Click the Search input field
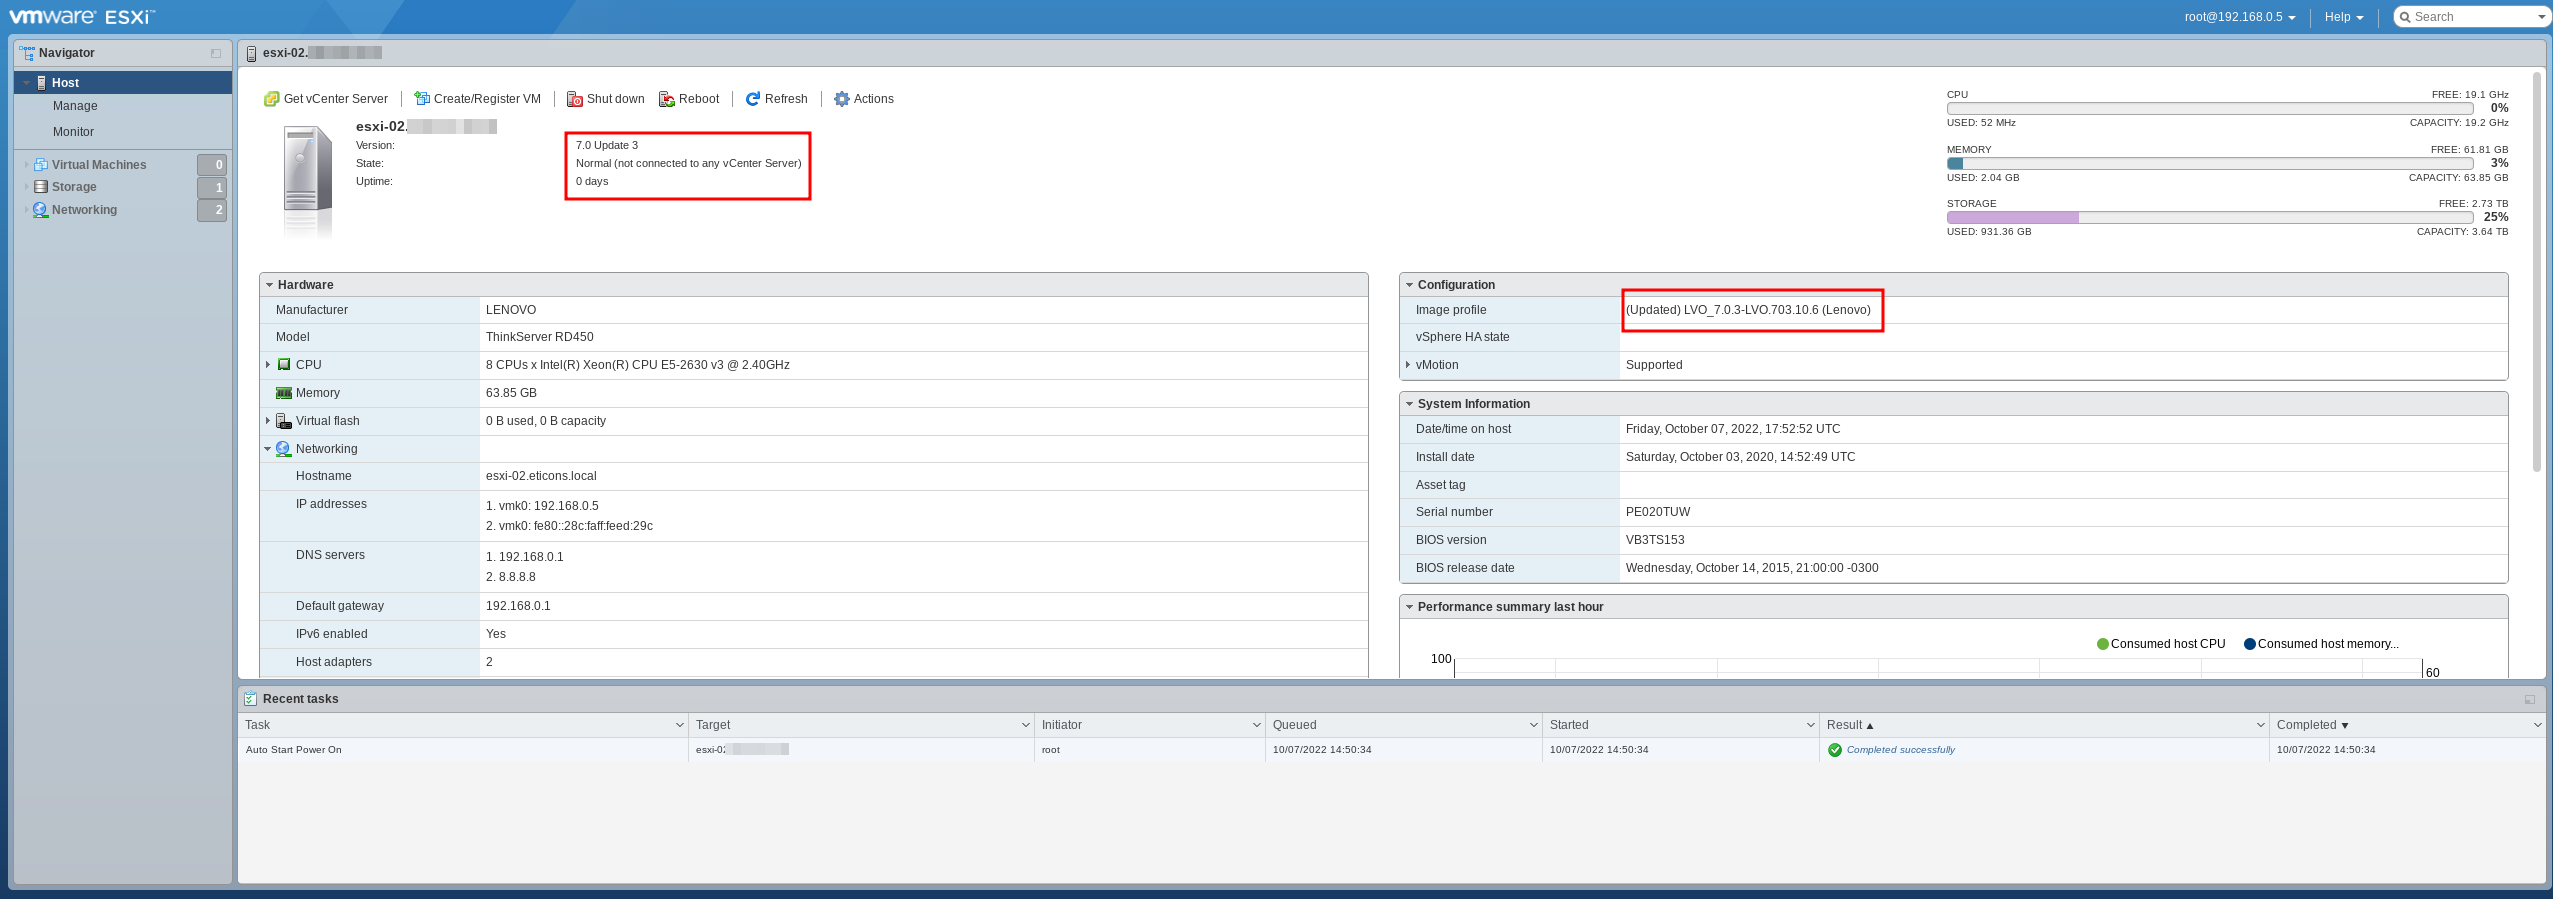2553x899 pixels. coord(2470,17)
